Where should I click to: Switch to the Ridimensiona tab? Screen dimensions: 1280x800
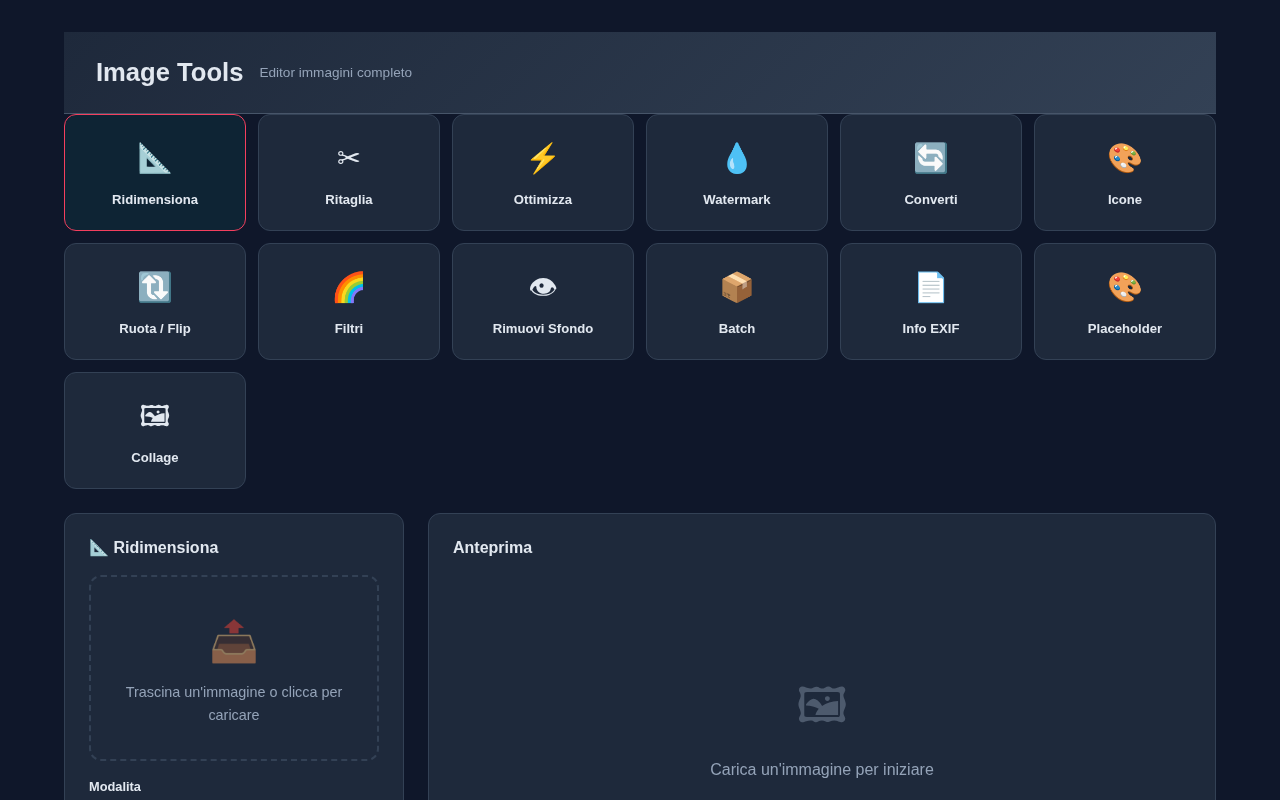coord(154,172)
